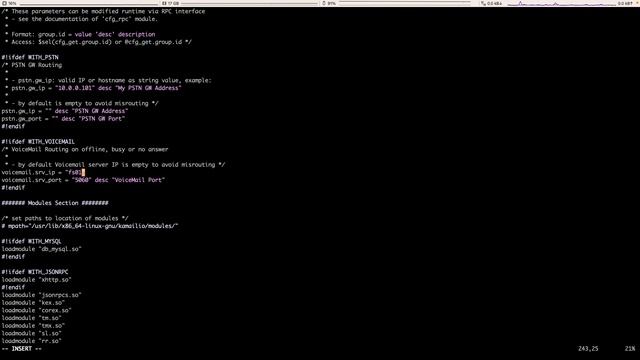Viewport: 640px width, 360px height.
Task: Click the '"PSTN GW Port"' description string
Action: coord(102,119)
